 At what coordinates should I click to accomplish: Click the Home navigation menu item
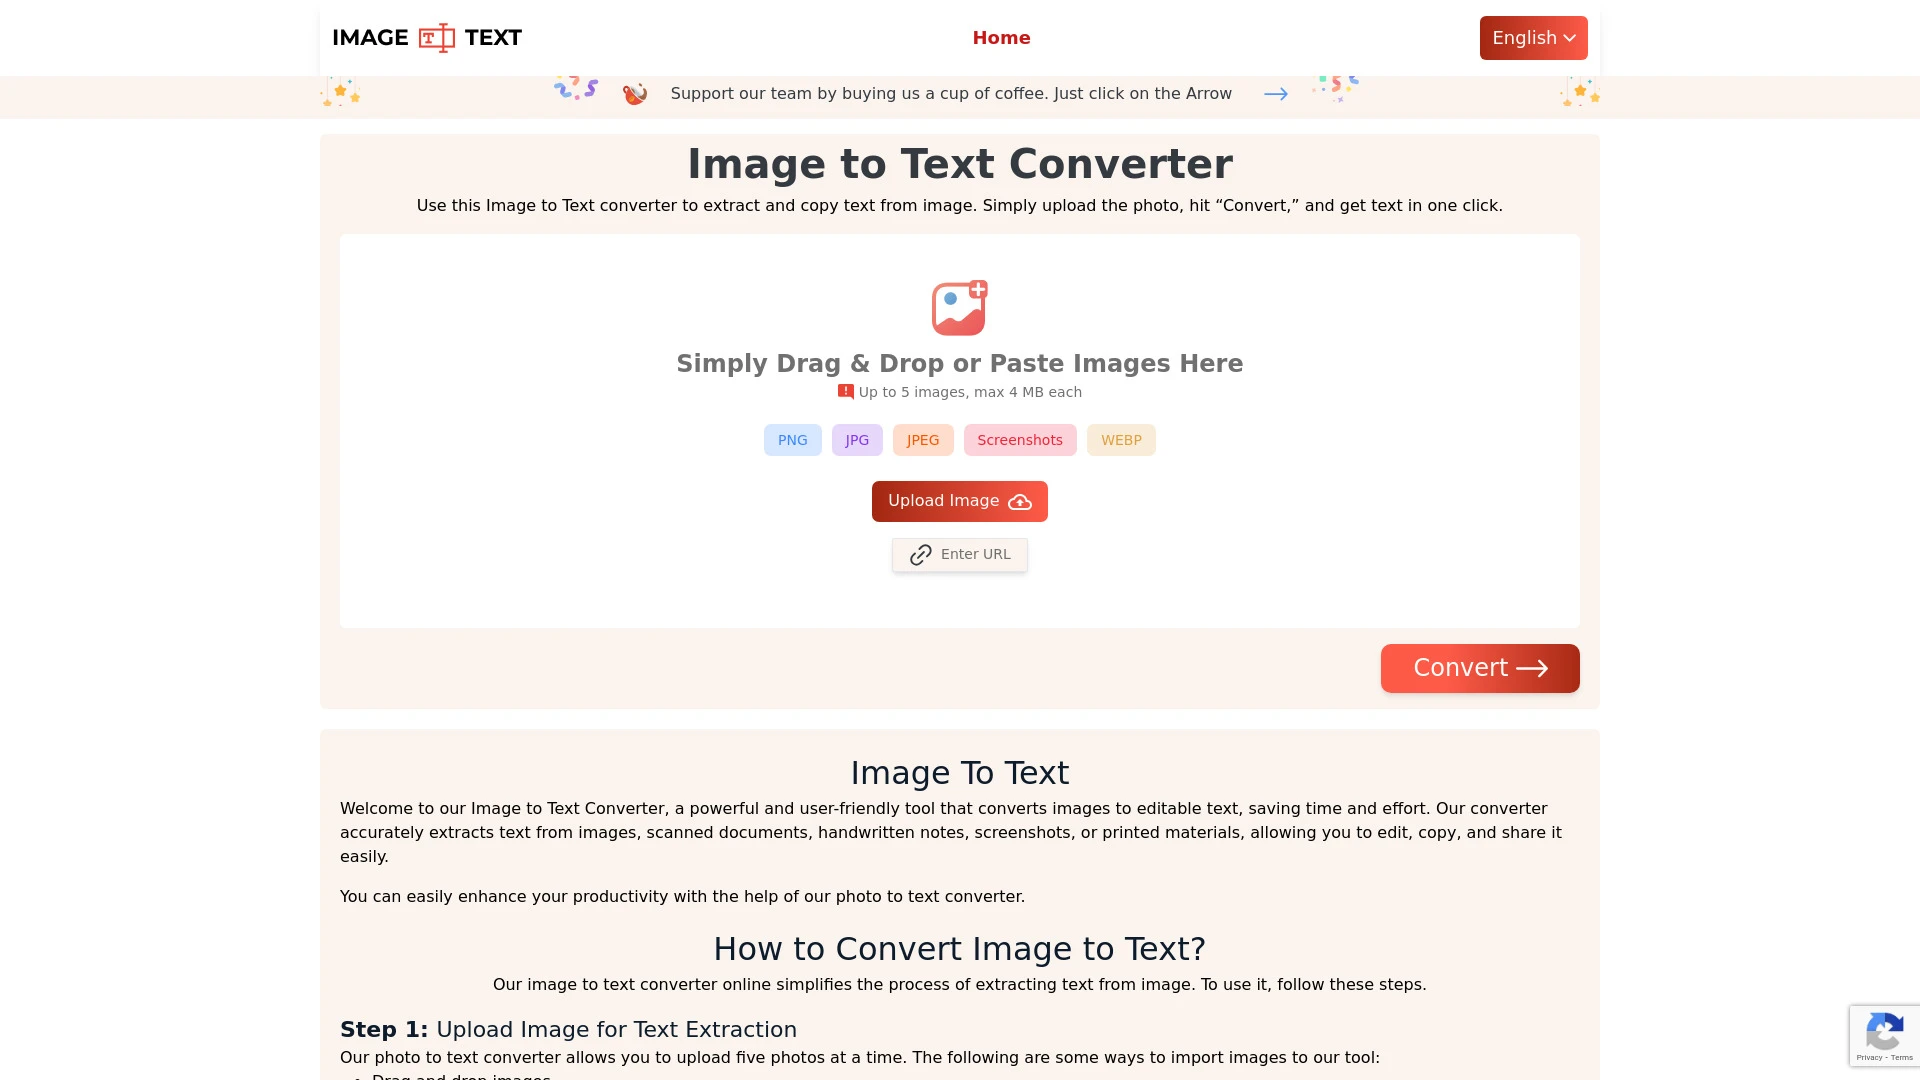(1002, 37)
